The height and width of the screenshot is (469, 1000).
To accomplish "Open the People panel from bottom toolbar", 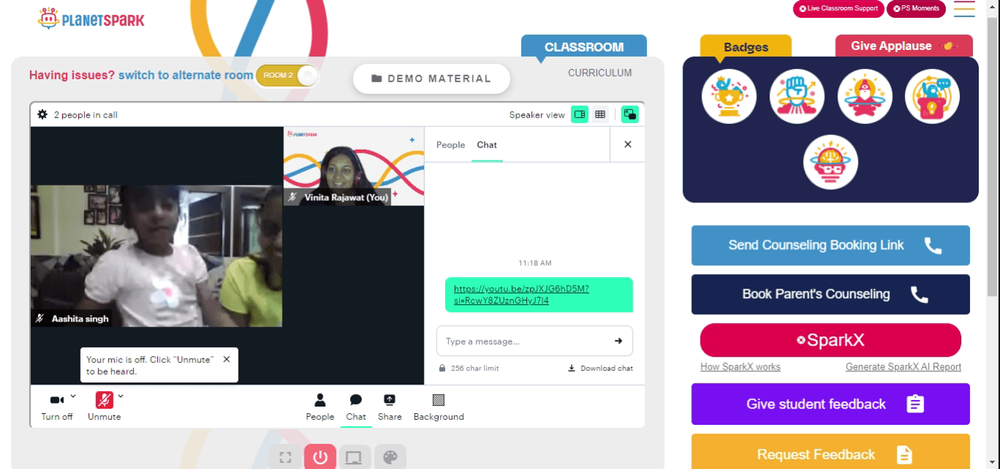I will pos(320,407).
